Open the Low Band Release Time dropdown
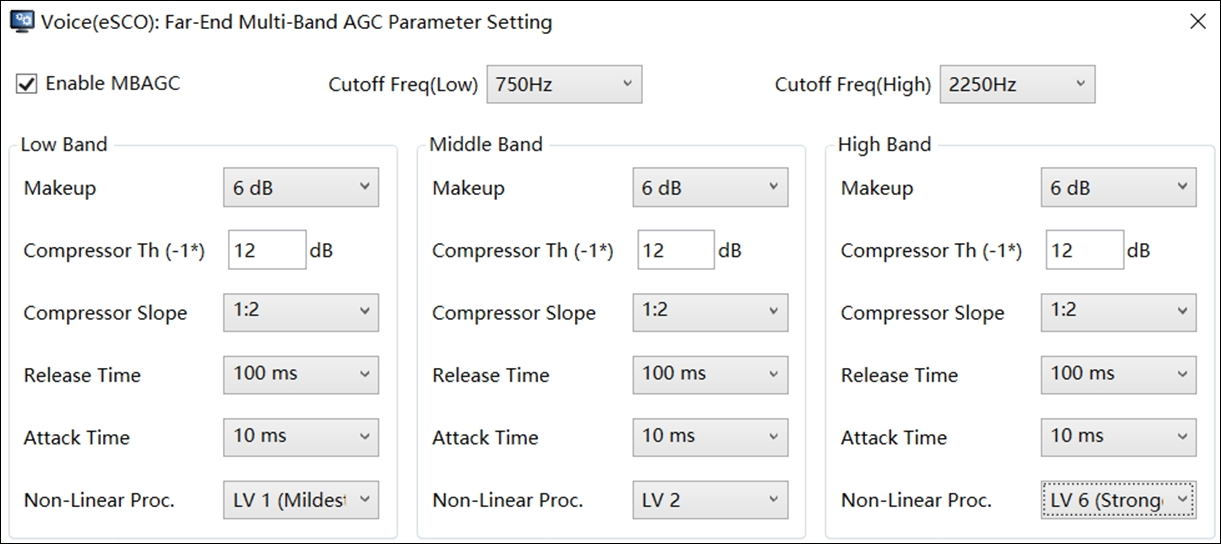The height and width of the screenshot is (544, 1221). (x=300, y=375)
